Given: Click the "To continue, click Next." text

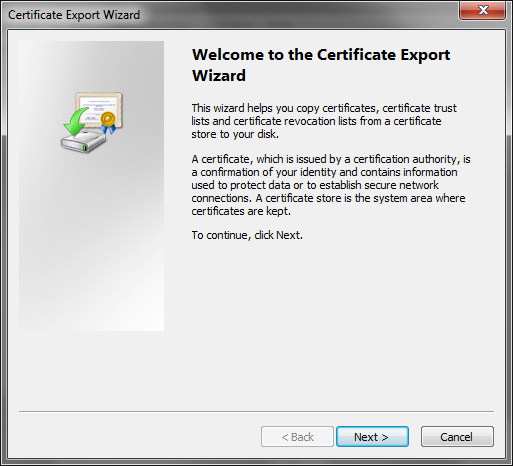Looking at the screenshot, I should 247,235.
